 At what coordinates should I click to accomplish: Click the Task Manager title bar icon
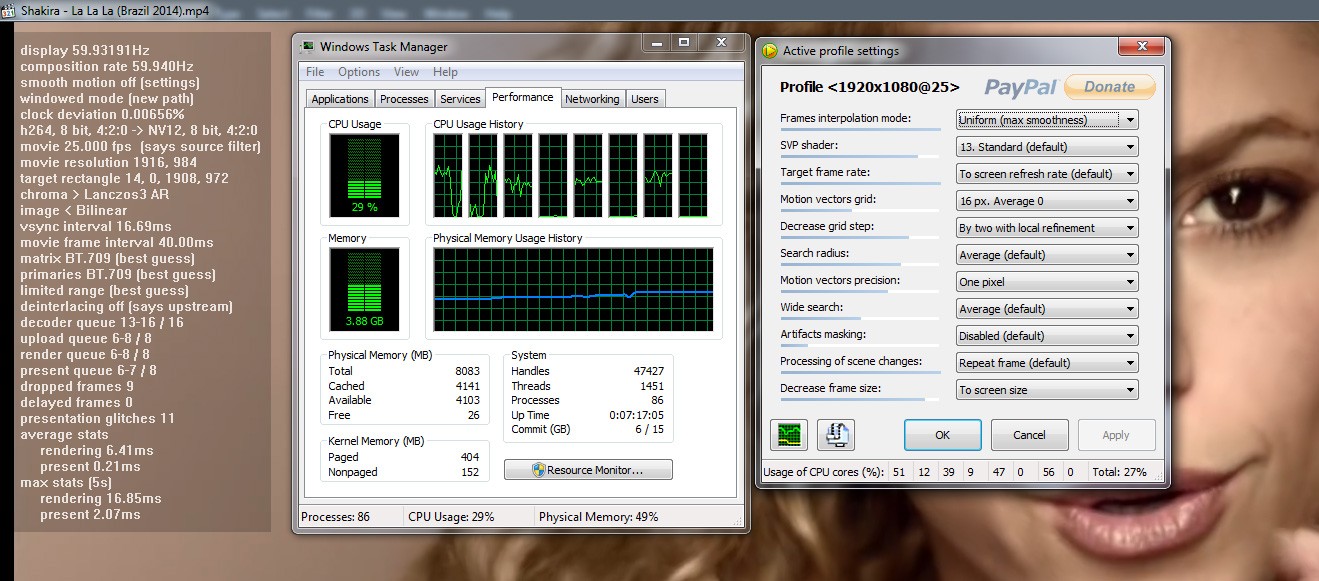point(308,47)
